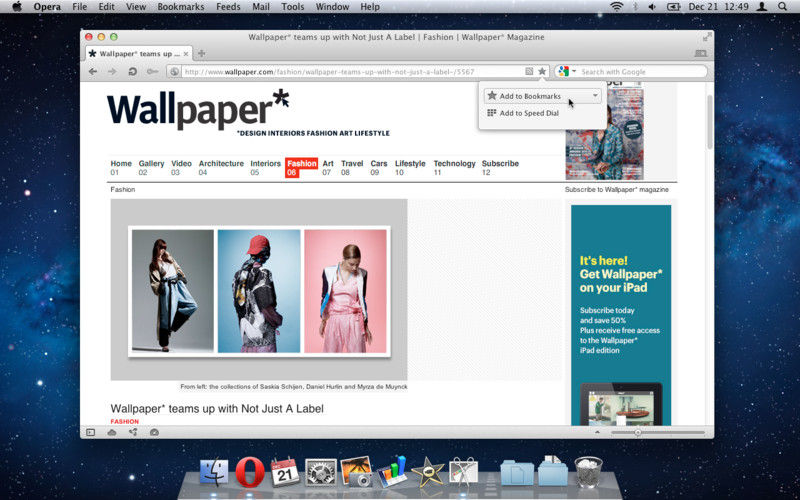This screenshot has width=800, height=500.
Task: Click the red FASHION category label
Action: (124, 421)
